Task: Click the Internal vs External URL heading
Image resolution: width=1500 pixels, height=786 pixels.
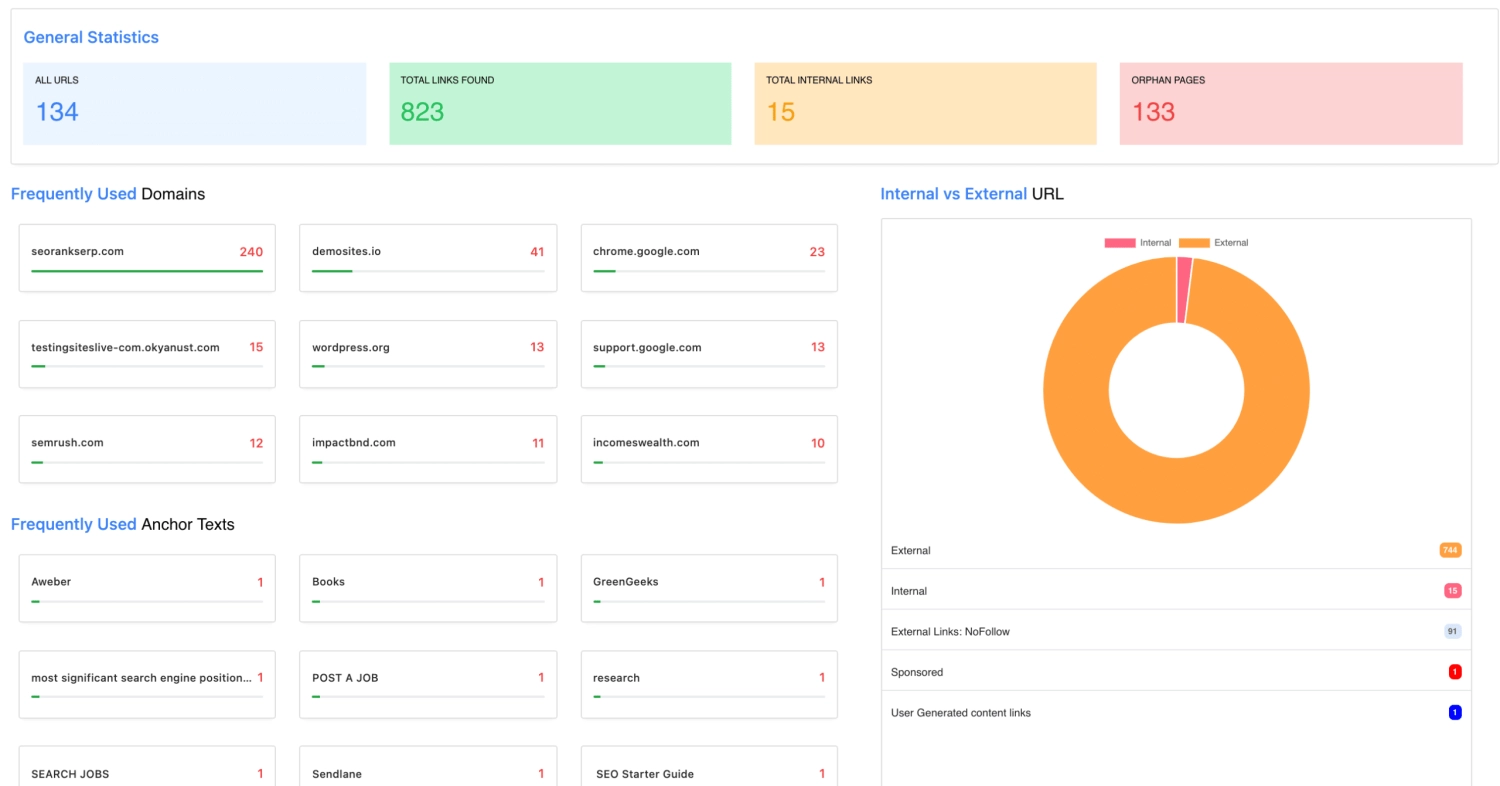Action: (x=972, y=194)
